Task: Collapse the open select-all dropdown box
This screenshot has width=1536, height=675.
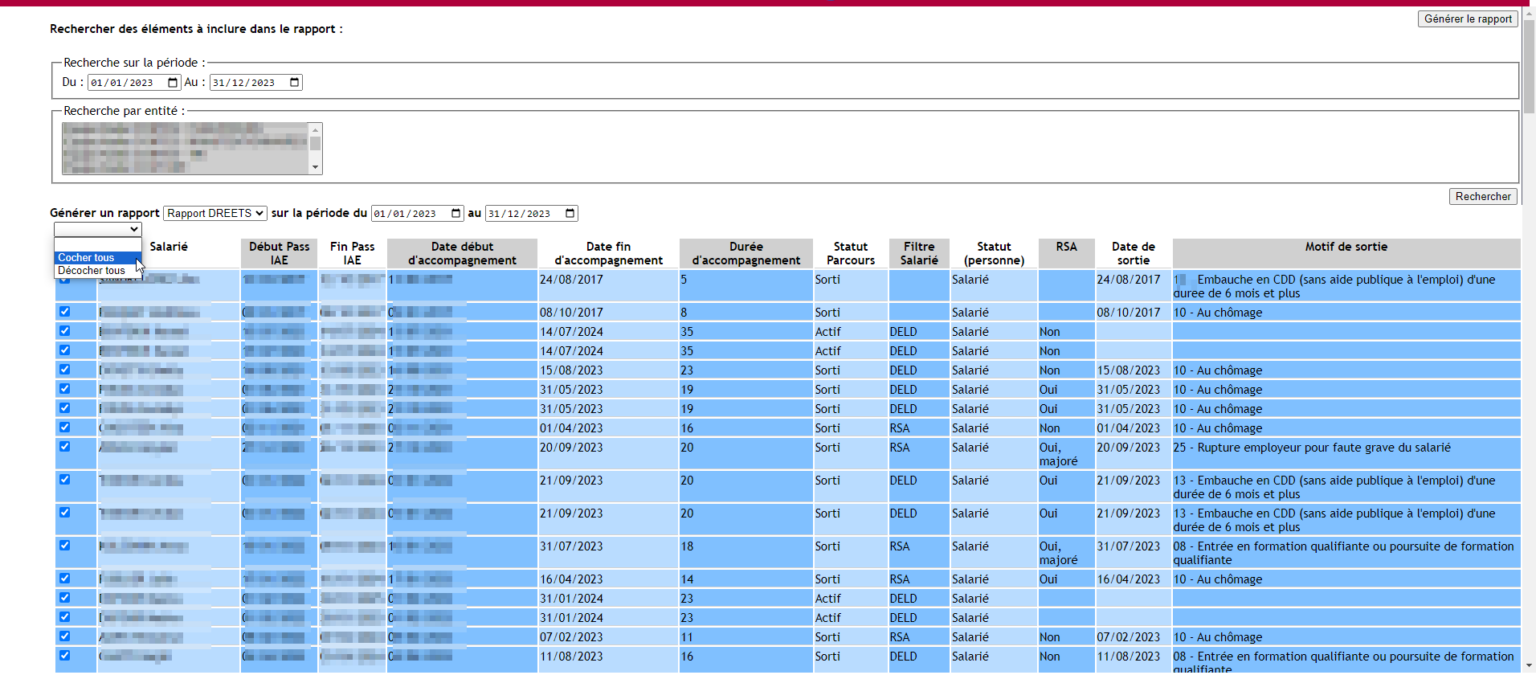Action: pyautogui.click(x=98, y=230)
